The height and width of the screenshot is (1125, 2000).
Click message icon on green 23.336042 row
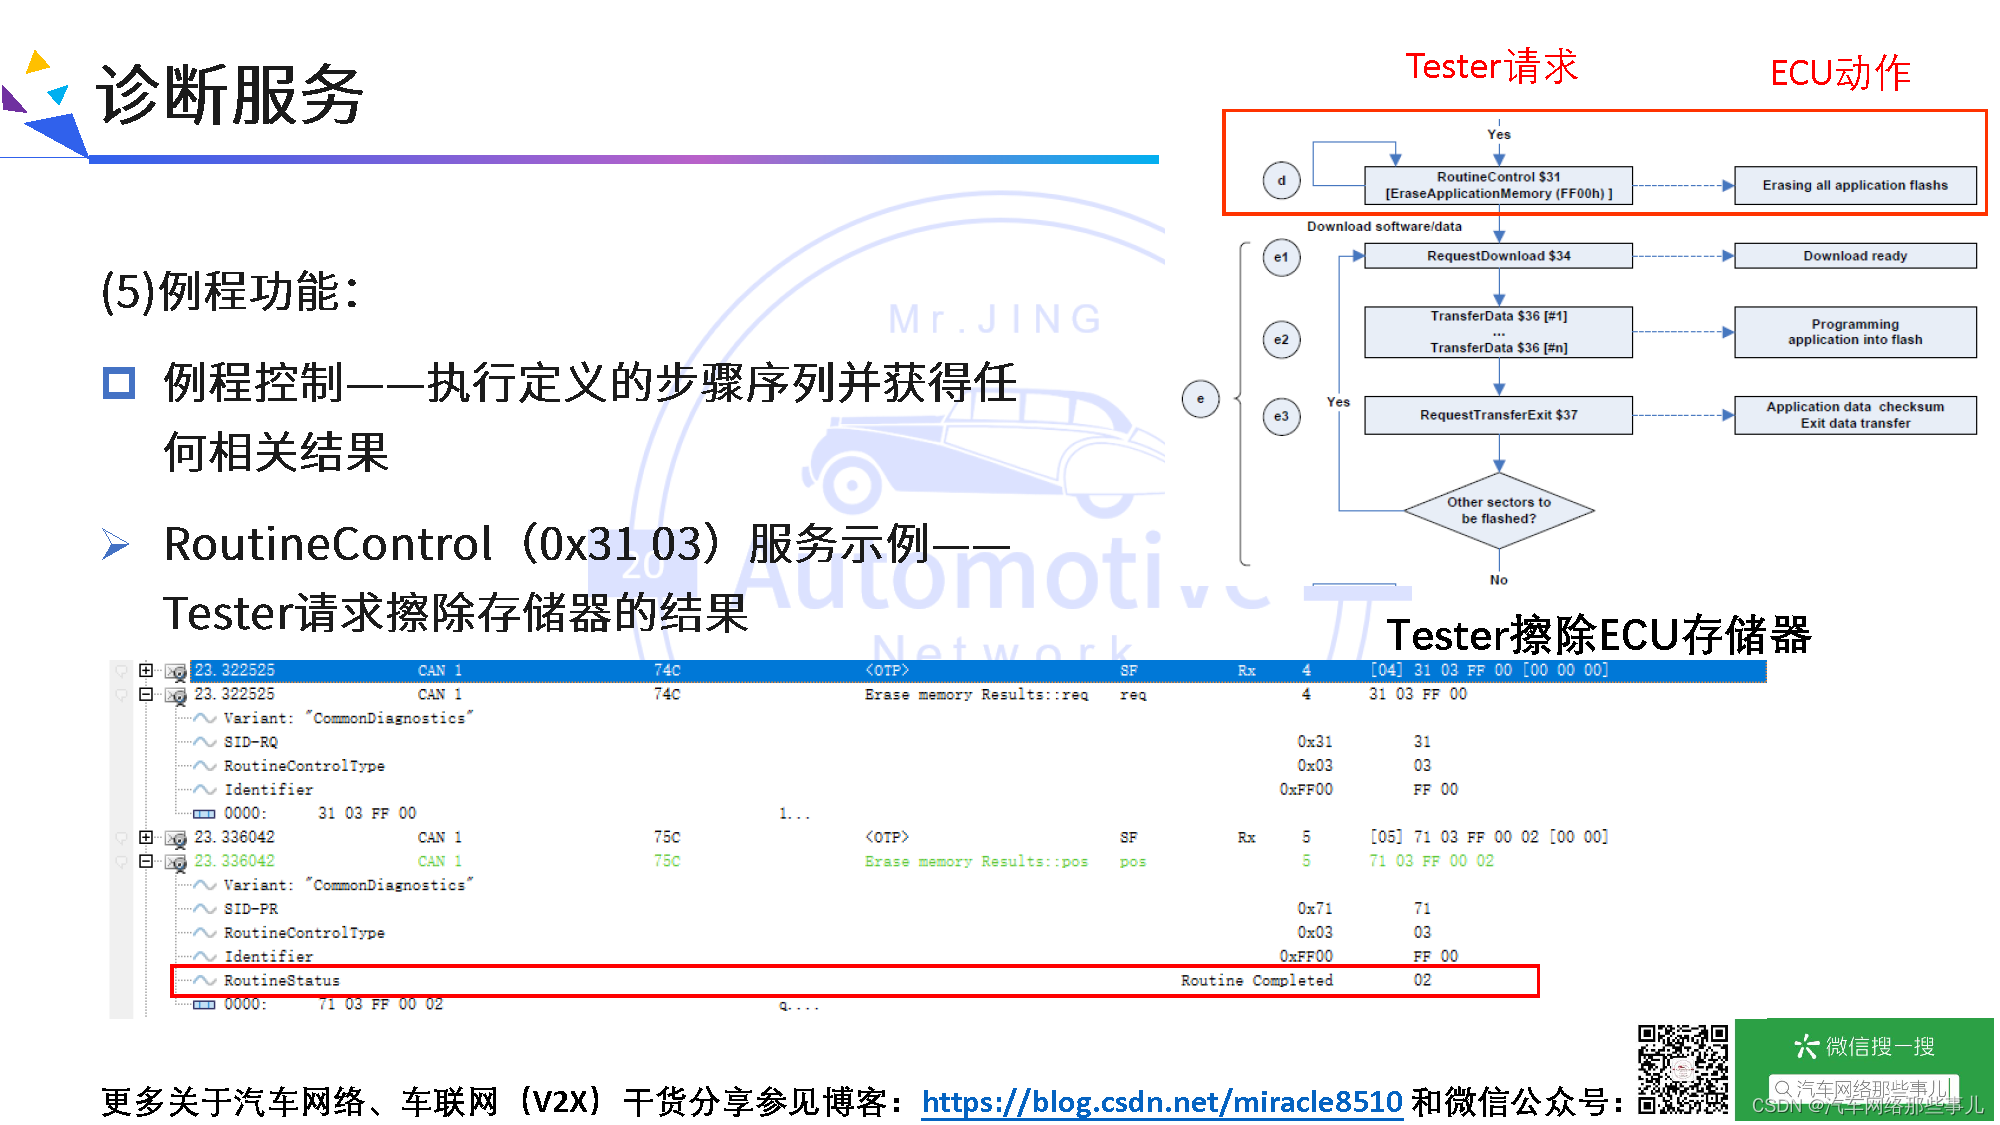click(176, 863)
